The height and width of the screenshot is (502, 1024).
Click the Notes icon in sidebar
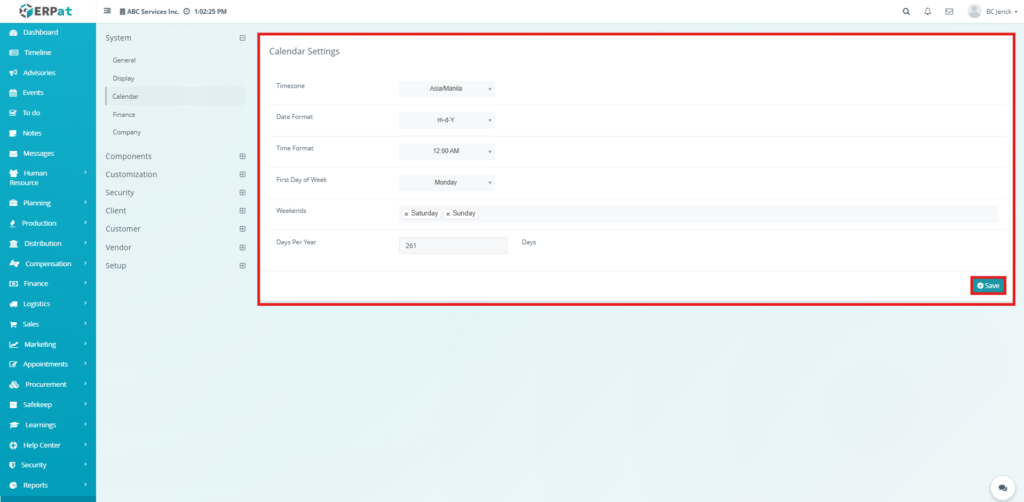[13, 133]
